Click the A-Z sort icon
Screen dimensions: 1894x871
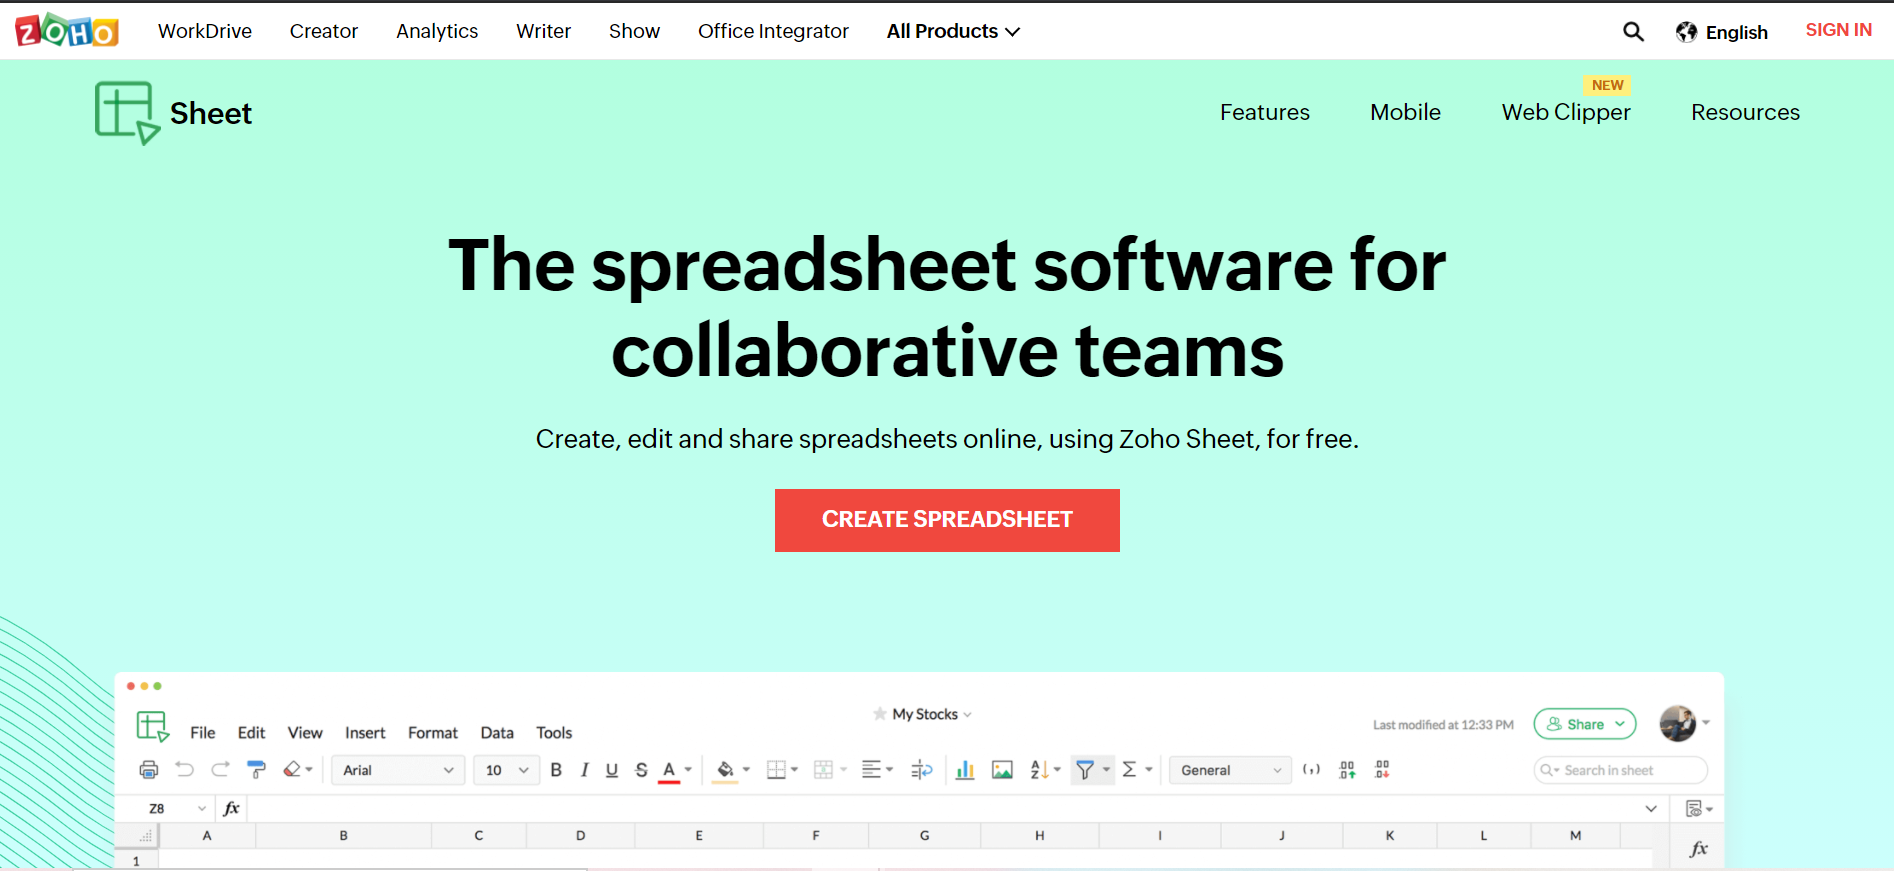(x=1039, y=770)
